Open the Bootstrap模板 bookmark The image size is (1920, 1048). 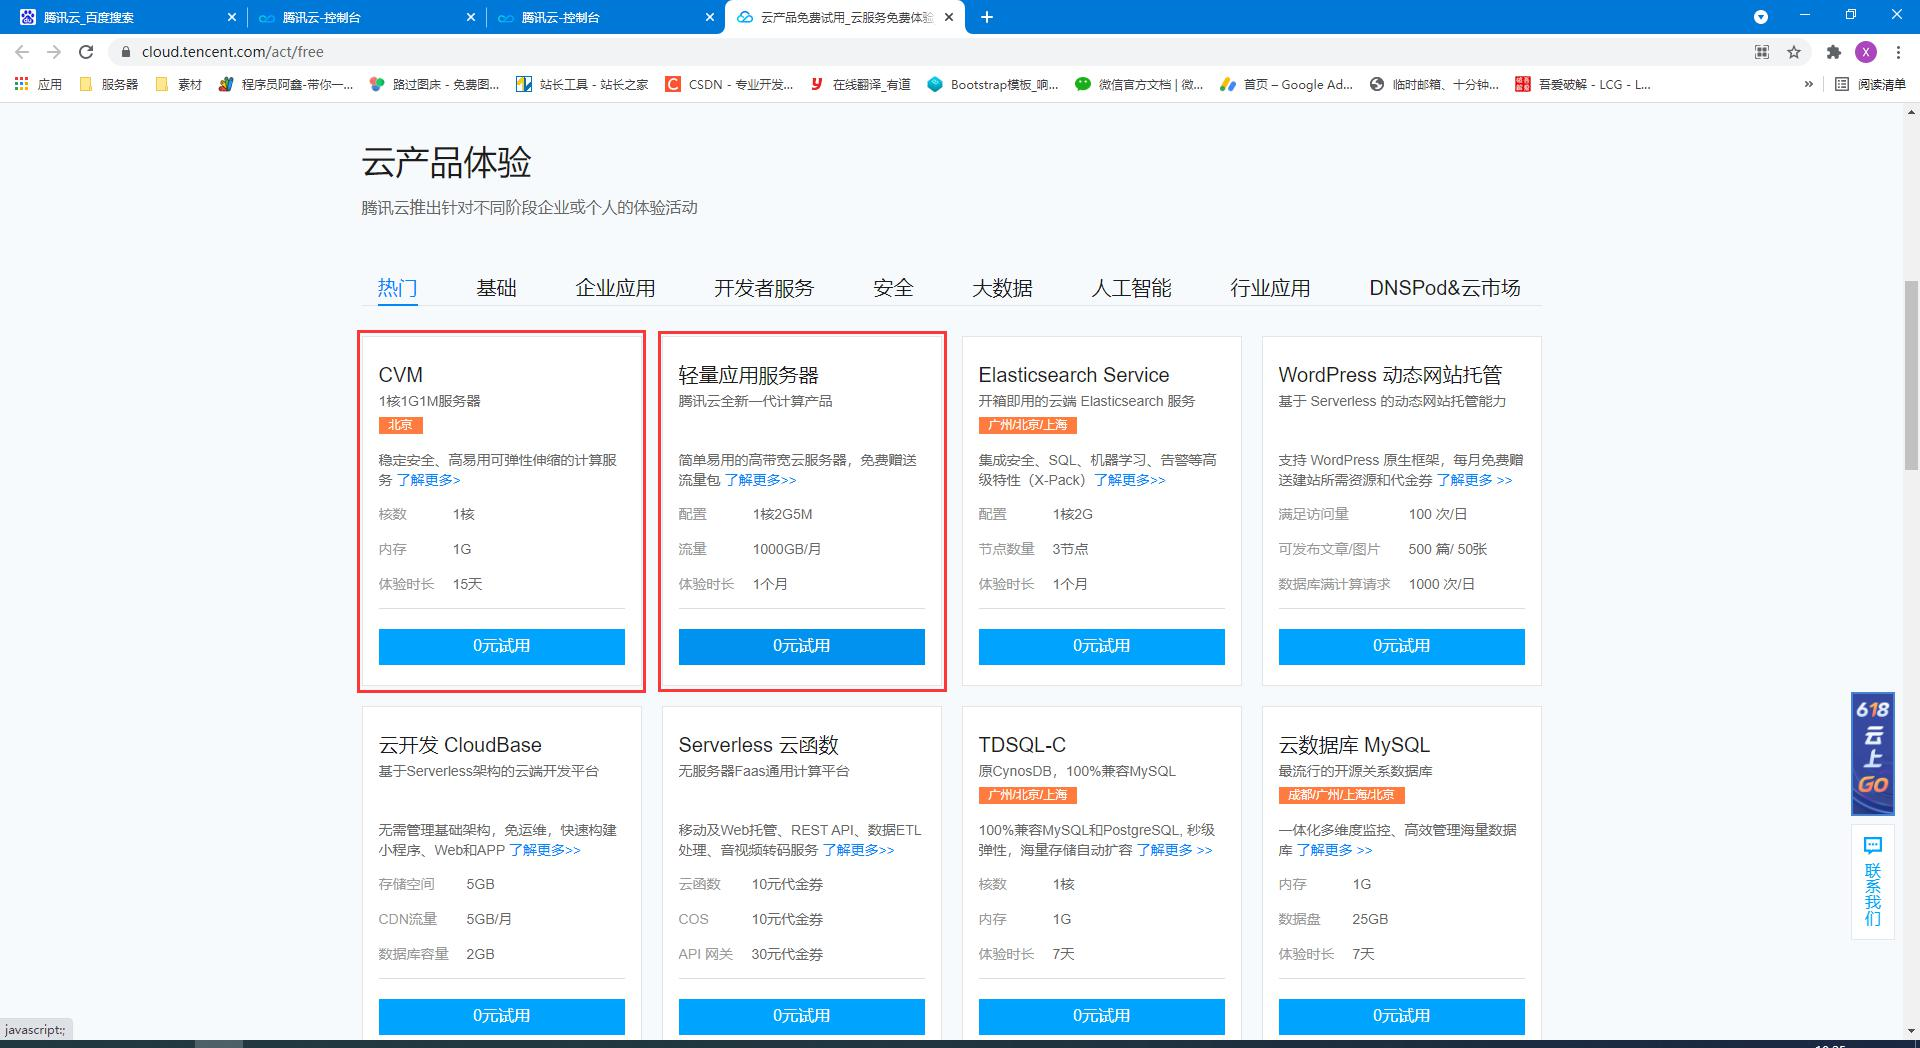(993, 85)
